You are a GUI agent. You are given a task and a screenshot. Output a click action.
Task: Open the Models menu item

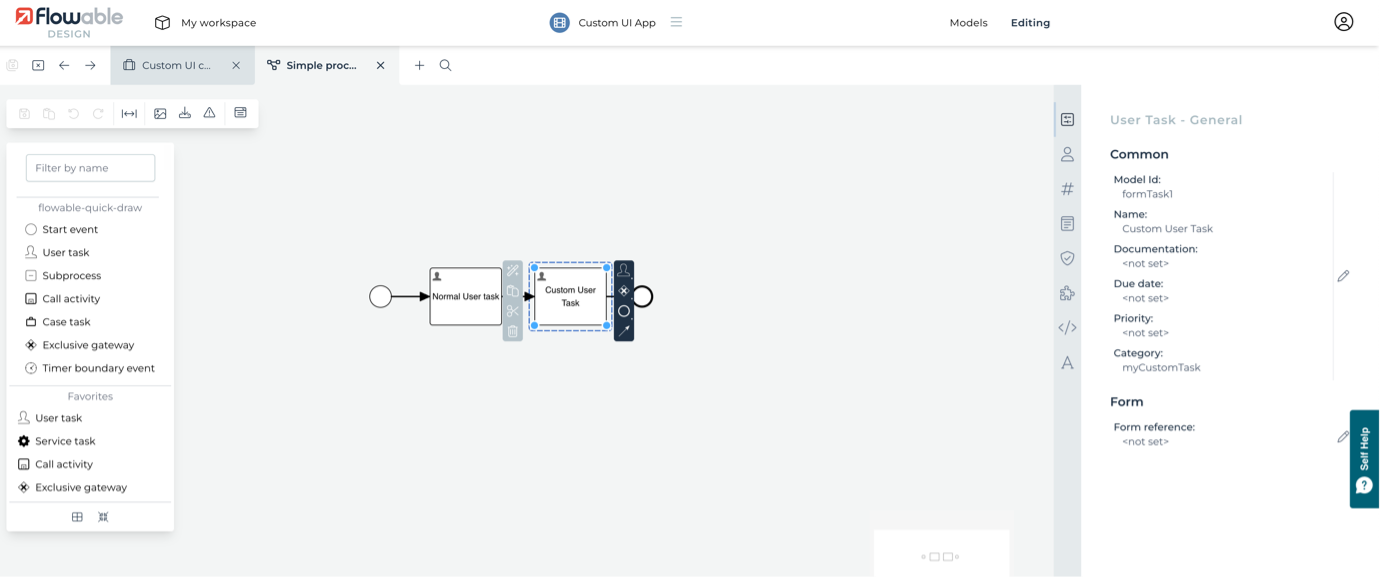968,23
